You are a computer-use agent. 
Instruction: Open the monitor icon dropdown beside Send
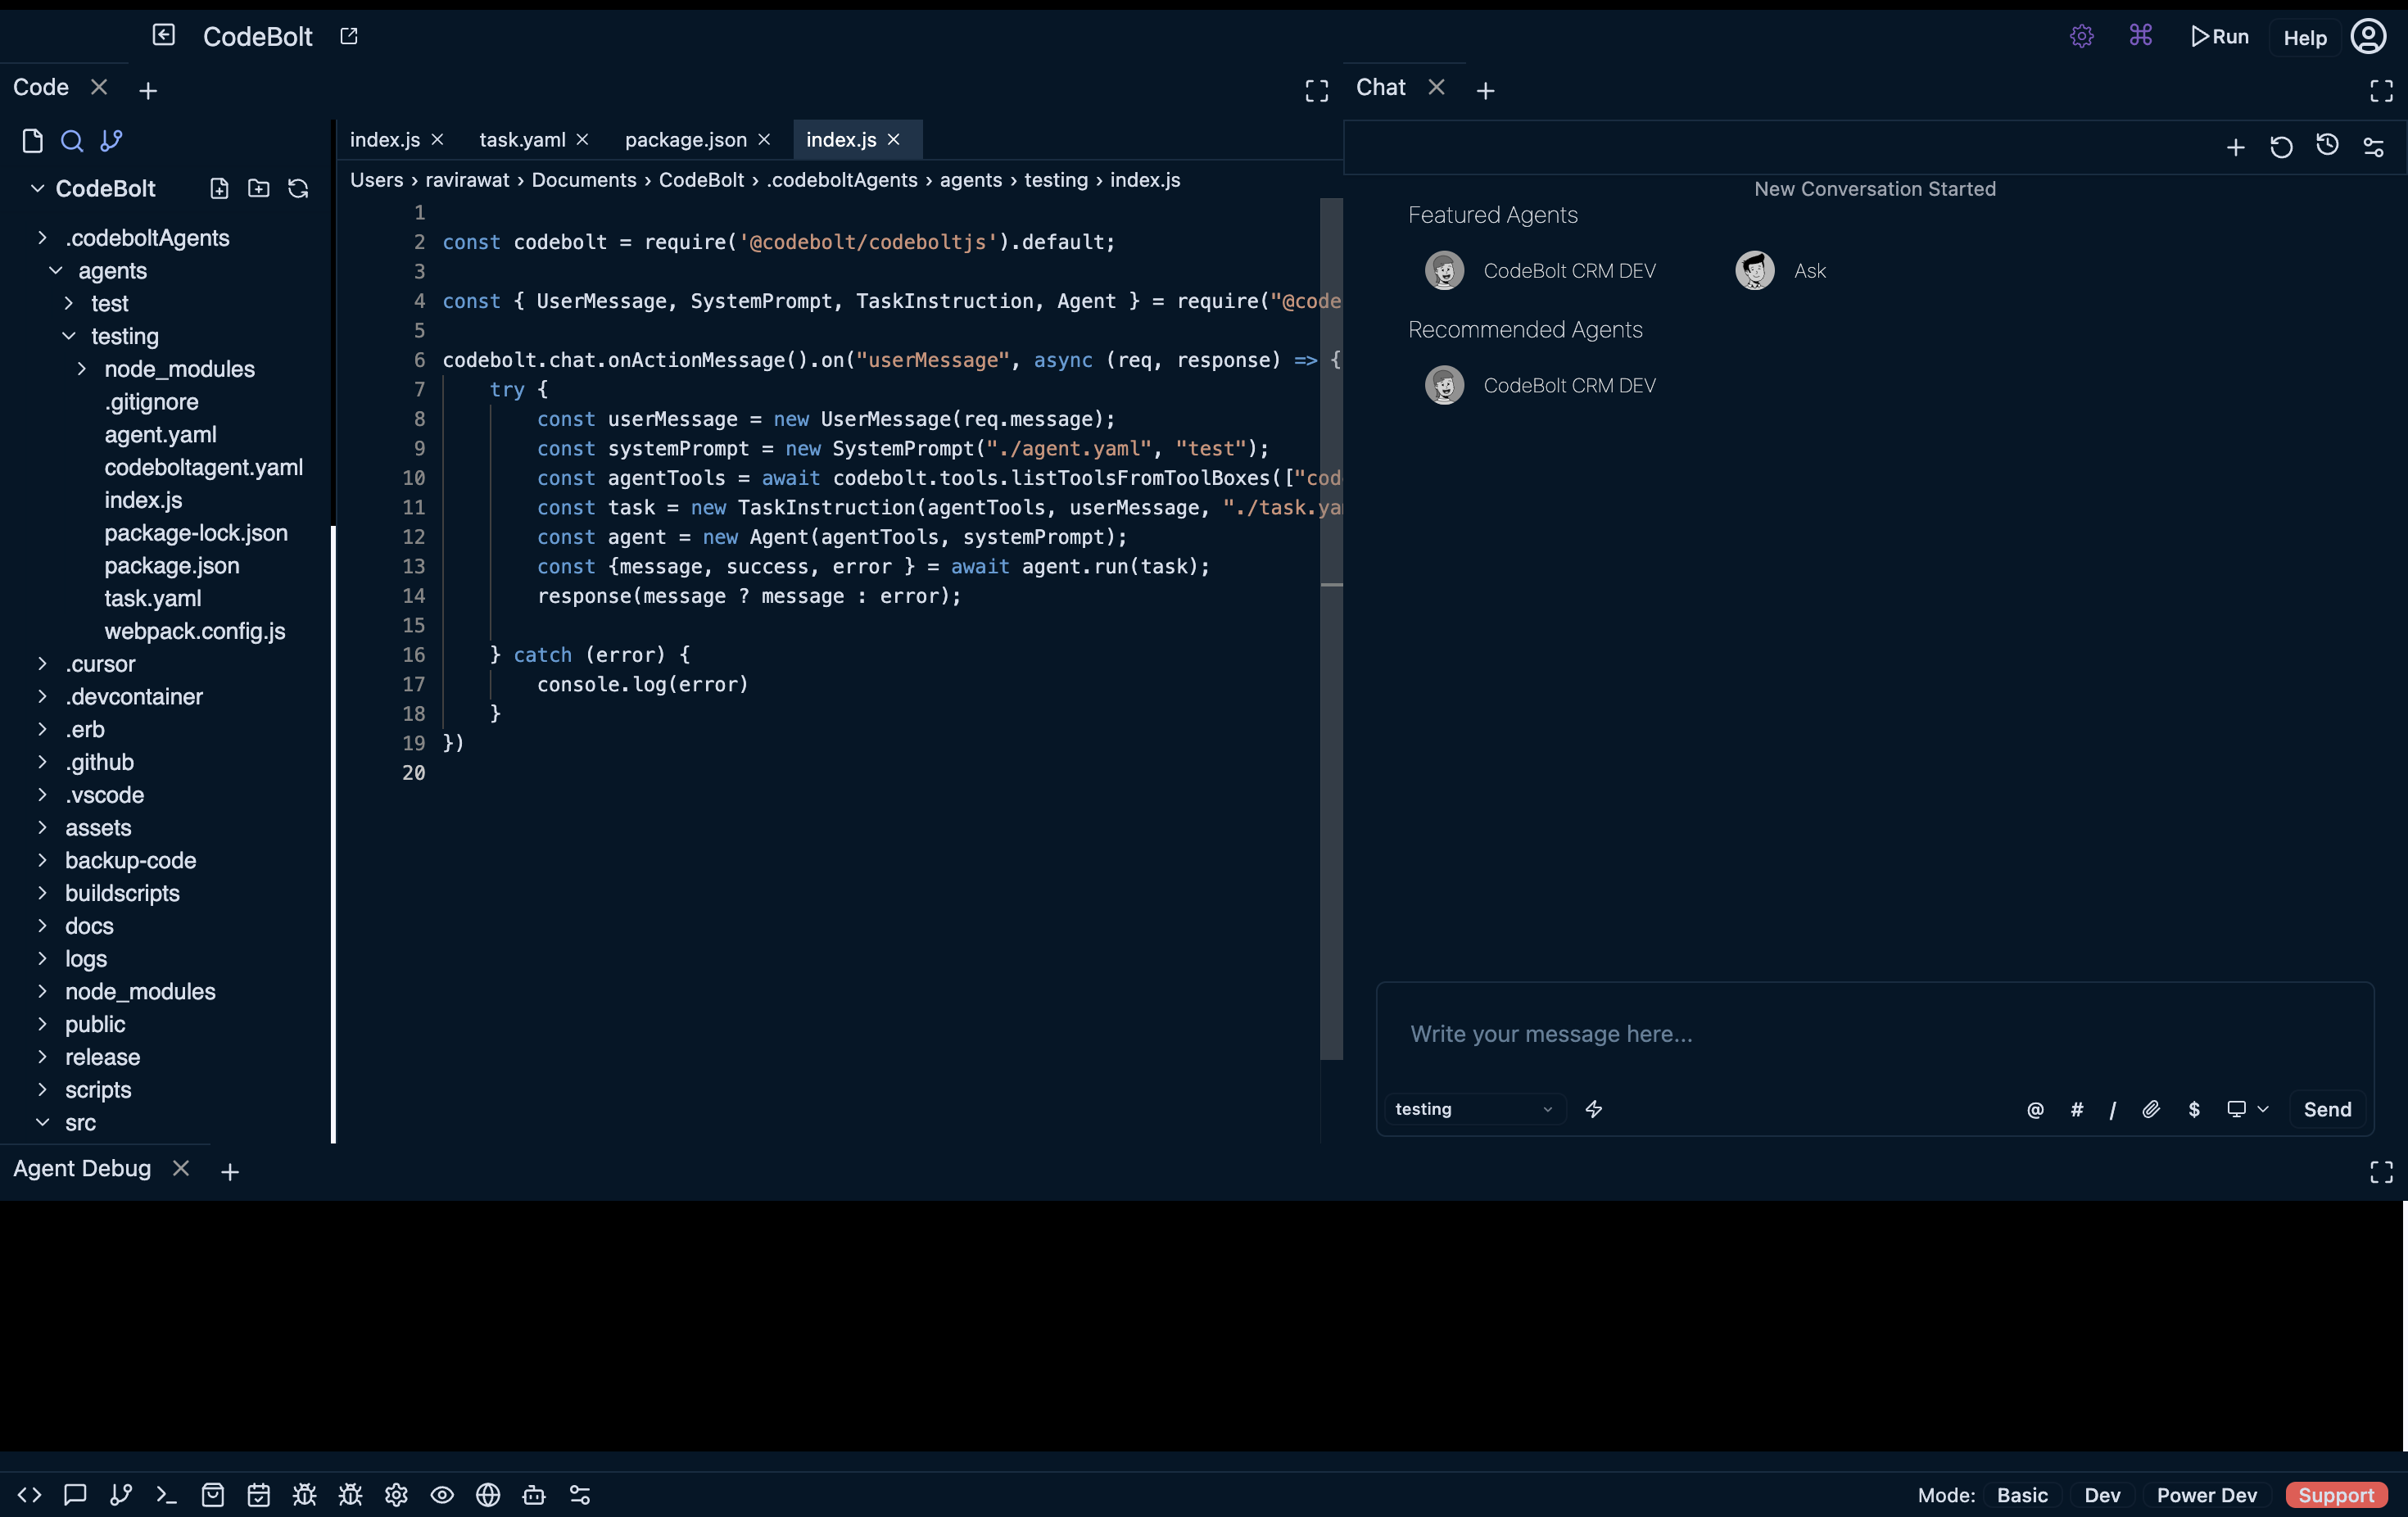(2247, 1109)
